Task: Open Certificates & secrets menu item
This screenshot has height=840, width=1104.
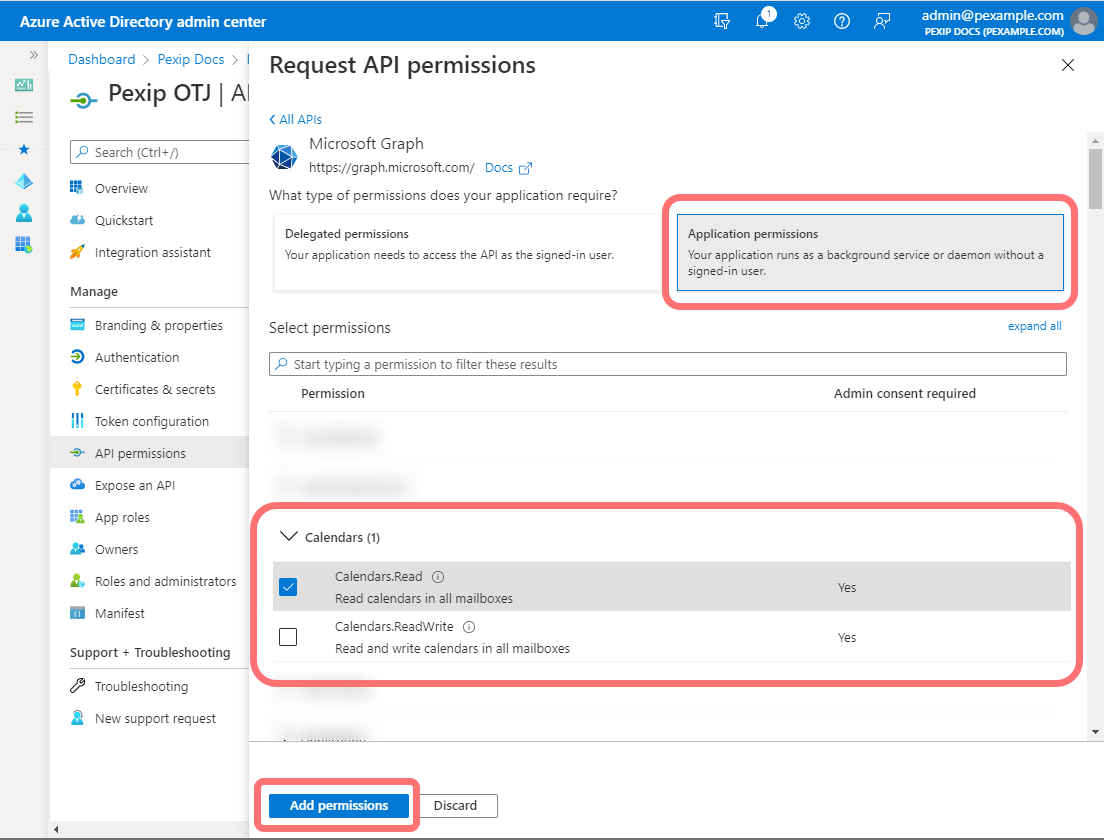Action: pos(154,389)
